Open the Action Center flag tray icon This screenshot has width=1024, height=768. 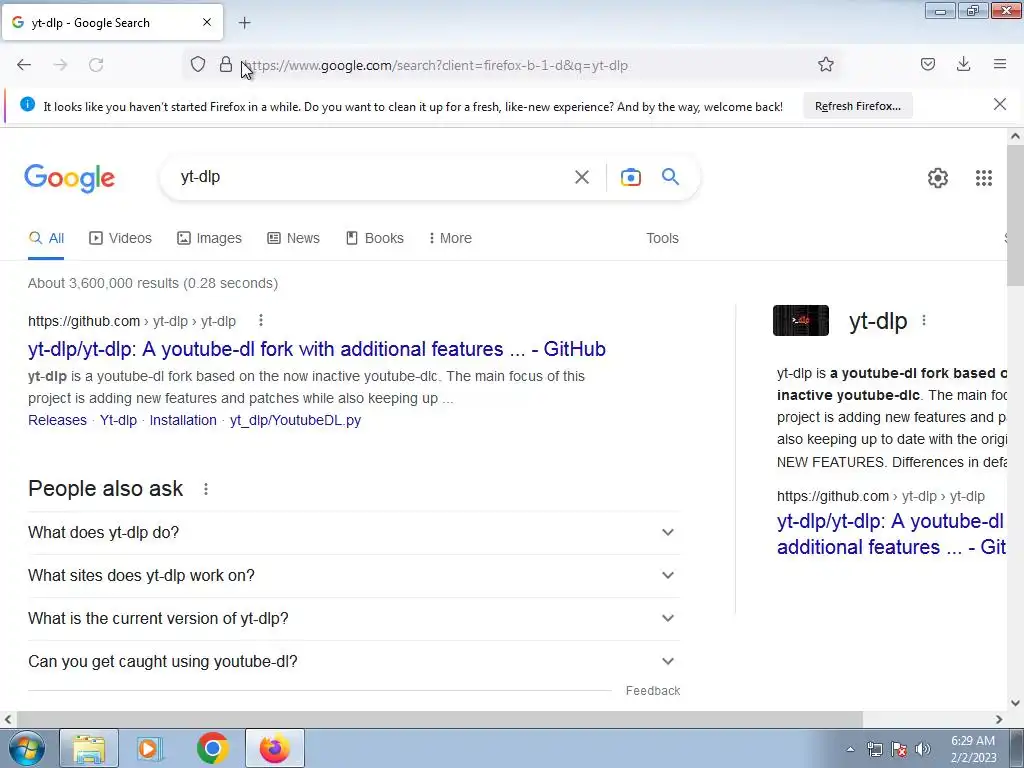899,749
